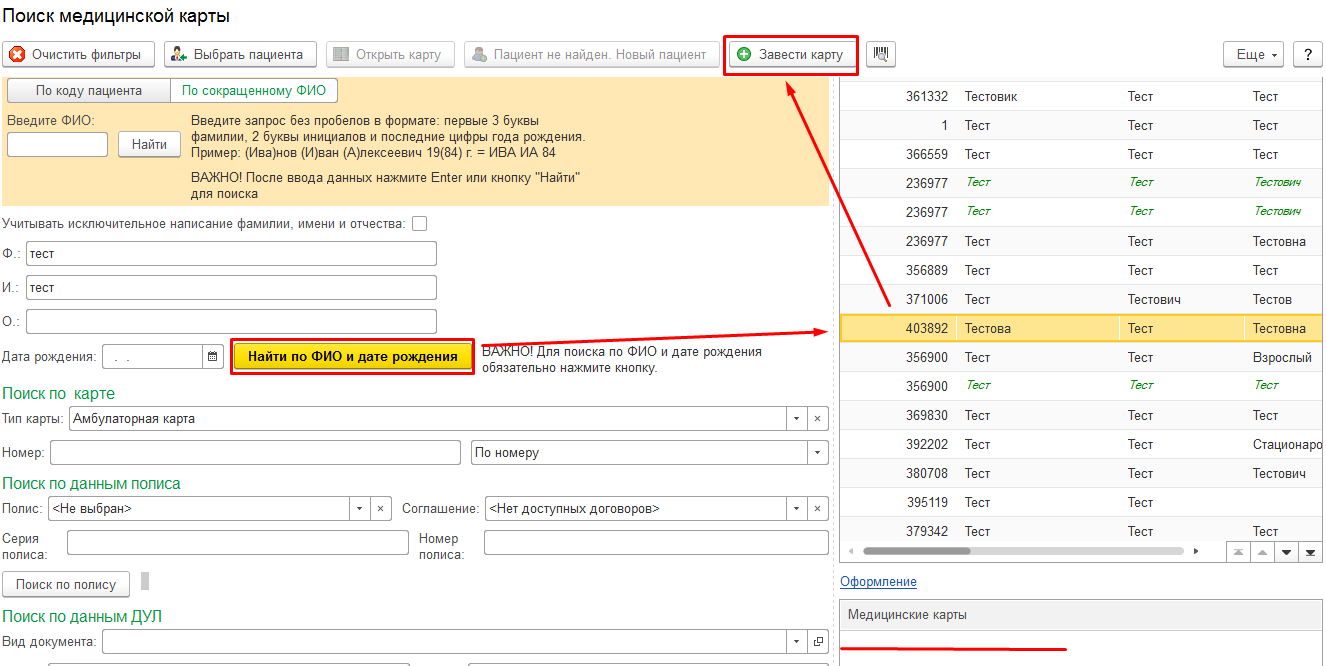Expand the Тип карты dropdown
Screen dimensions: 1326x666
click(x=796, y=419)
